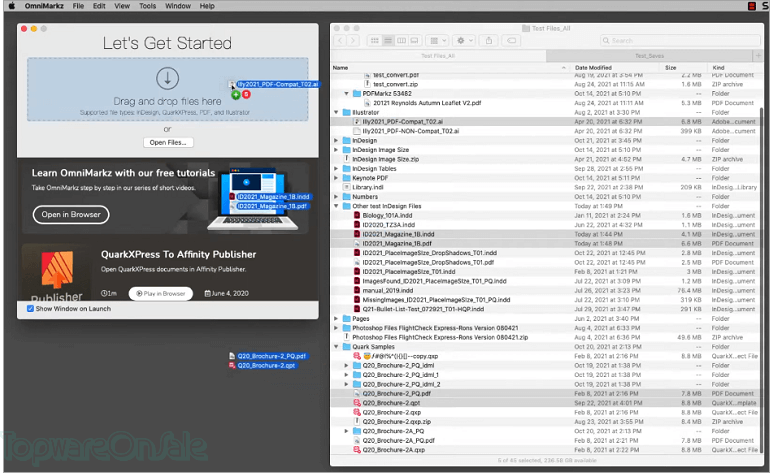Open the Finder group-by dropdown
770x473 pixels.
pos(437,41)
